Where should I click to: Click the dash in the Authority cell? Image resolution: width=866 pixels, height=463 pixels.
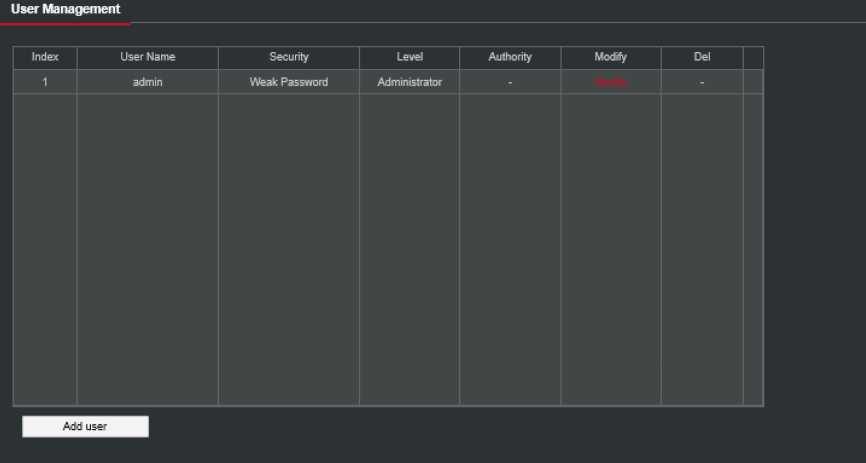510,82
